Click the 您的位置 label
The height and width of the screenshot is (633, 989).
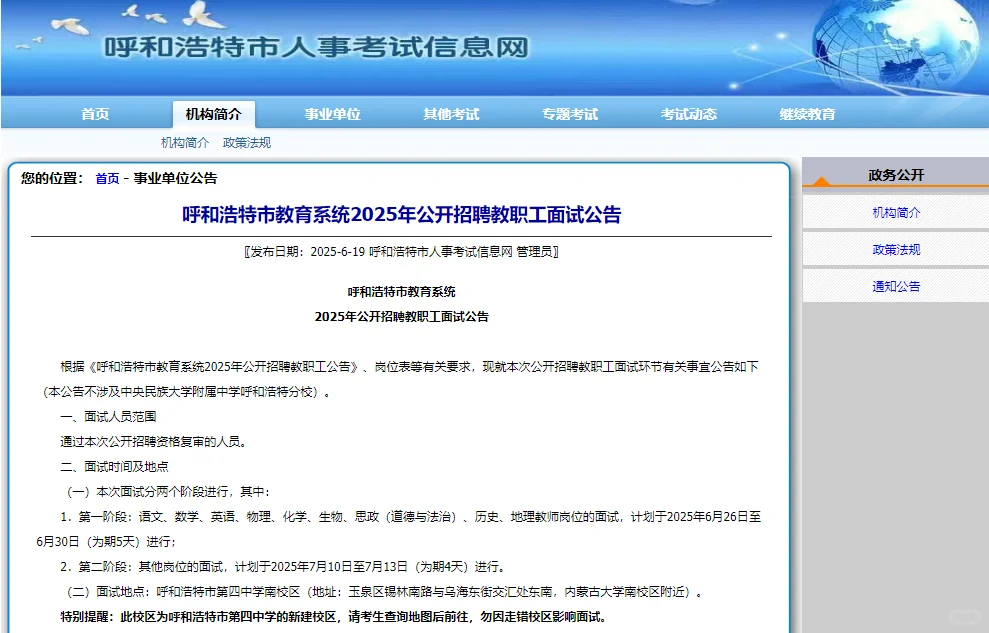52,178
